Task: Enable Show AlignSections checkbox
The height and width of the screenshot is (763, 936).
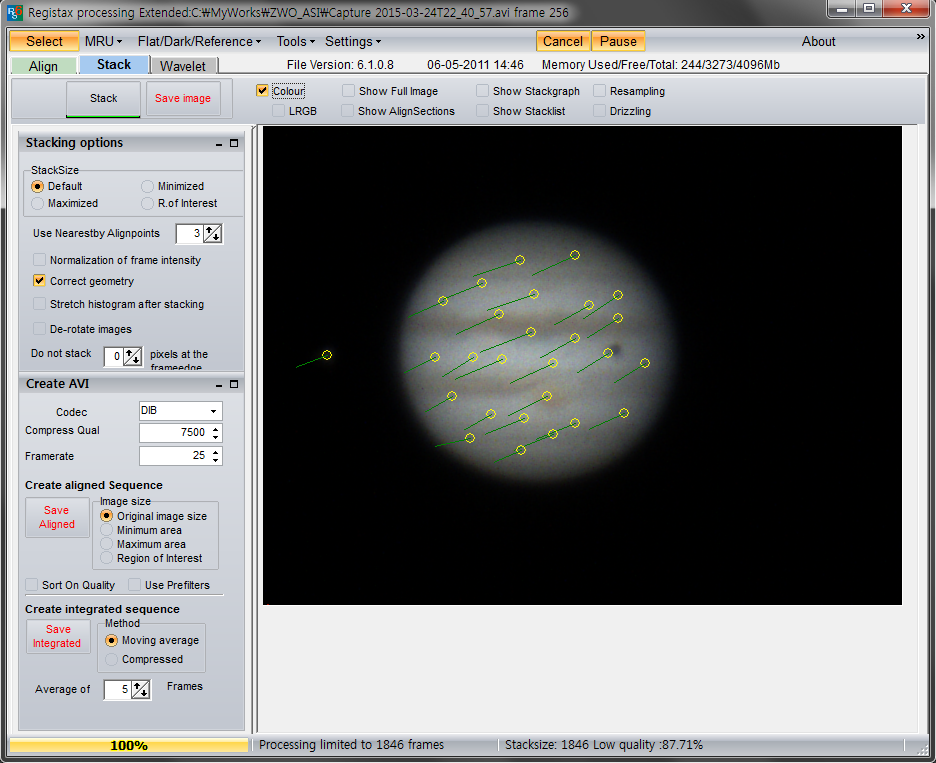Action: pos(347,111)
